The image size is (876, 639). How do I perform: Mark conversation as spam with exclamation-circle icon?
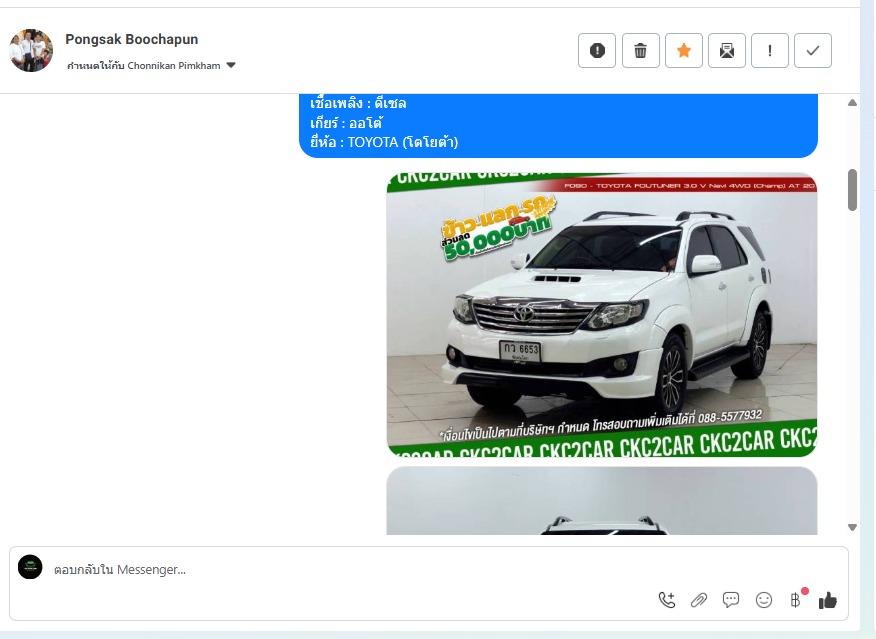coord(597,50)
